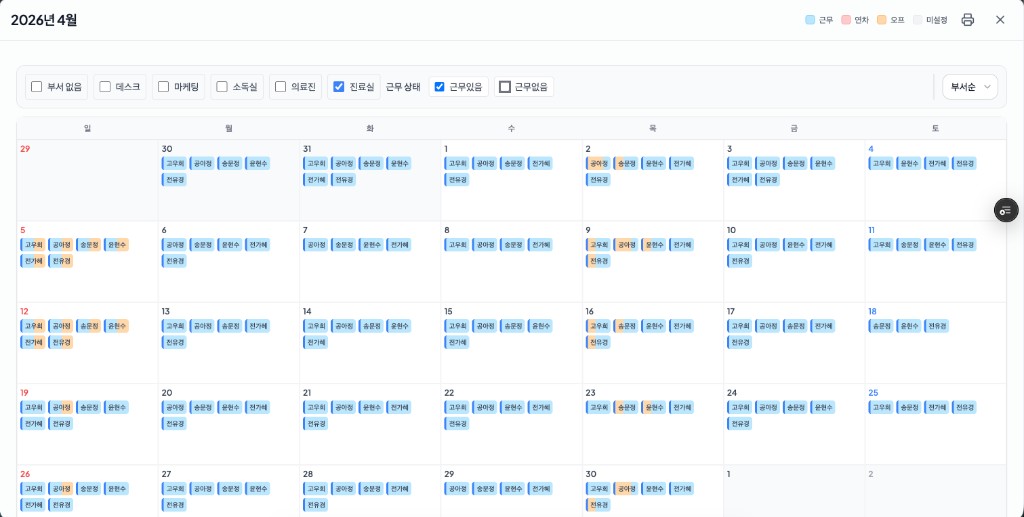Select the 화 weekday column header
Viewport: 1024px width, 517px height.
(x=370, y=129)
